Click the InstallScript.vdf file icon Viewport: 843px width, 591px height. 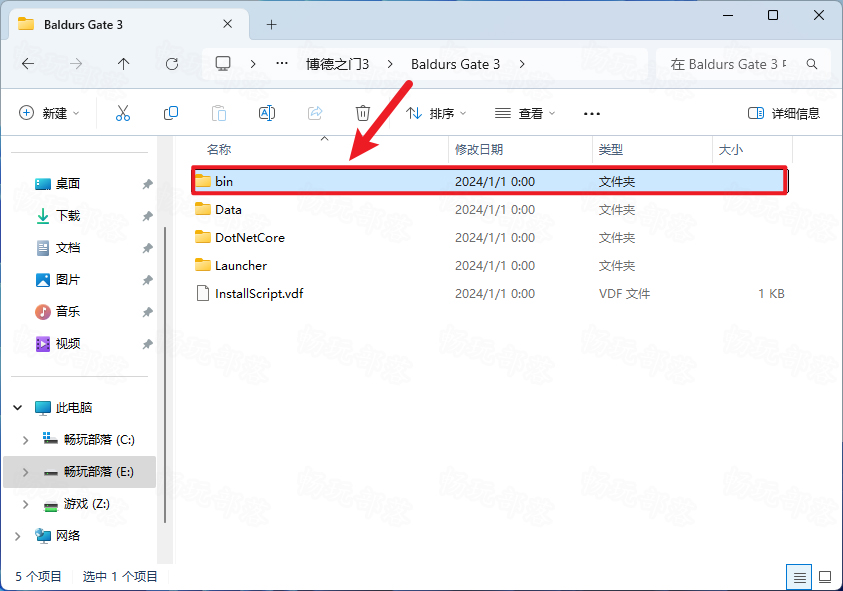[203, 294]
